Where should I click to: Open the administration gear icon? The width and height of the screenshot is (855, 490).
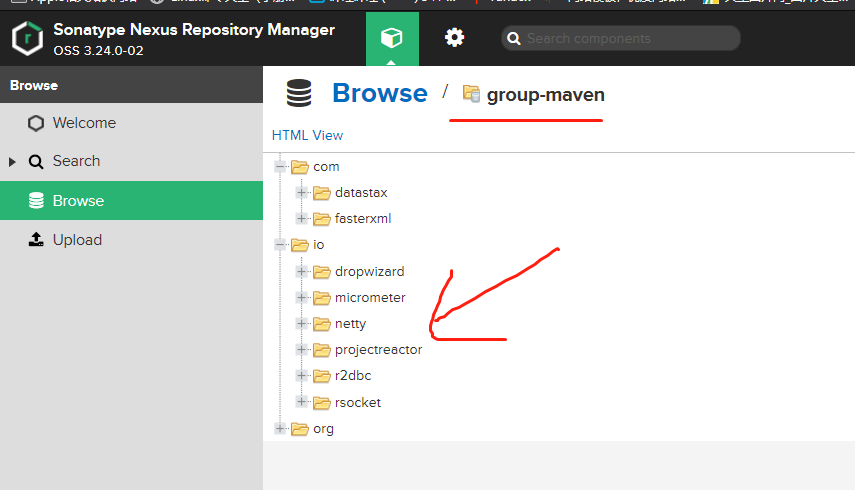(x=454, y=38)
